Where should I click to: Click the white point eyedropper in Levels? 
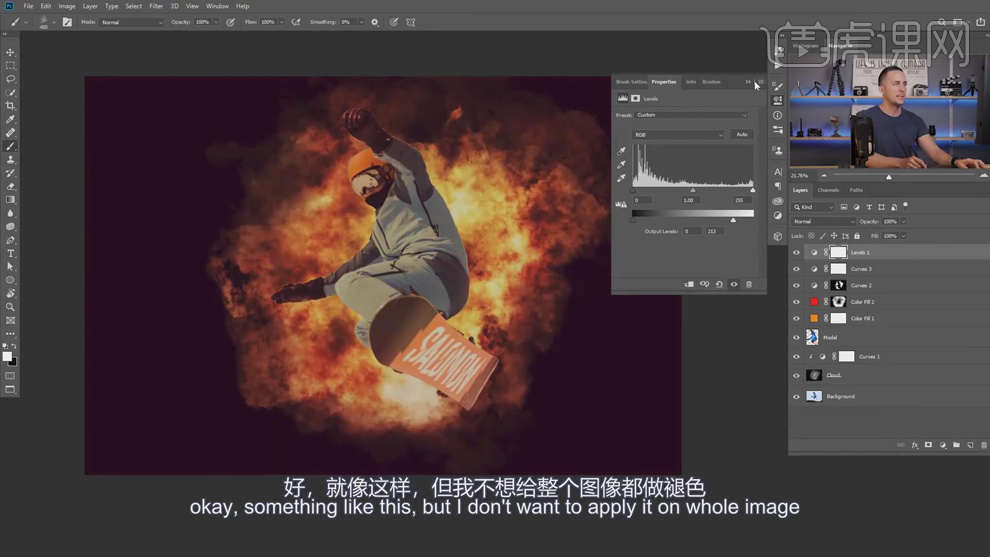pyautogui.click(x=621, y=178)
